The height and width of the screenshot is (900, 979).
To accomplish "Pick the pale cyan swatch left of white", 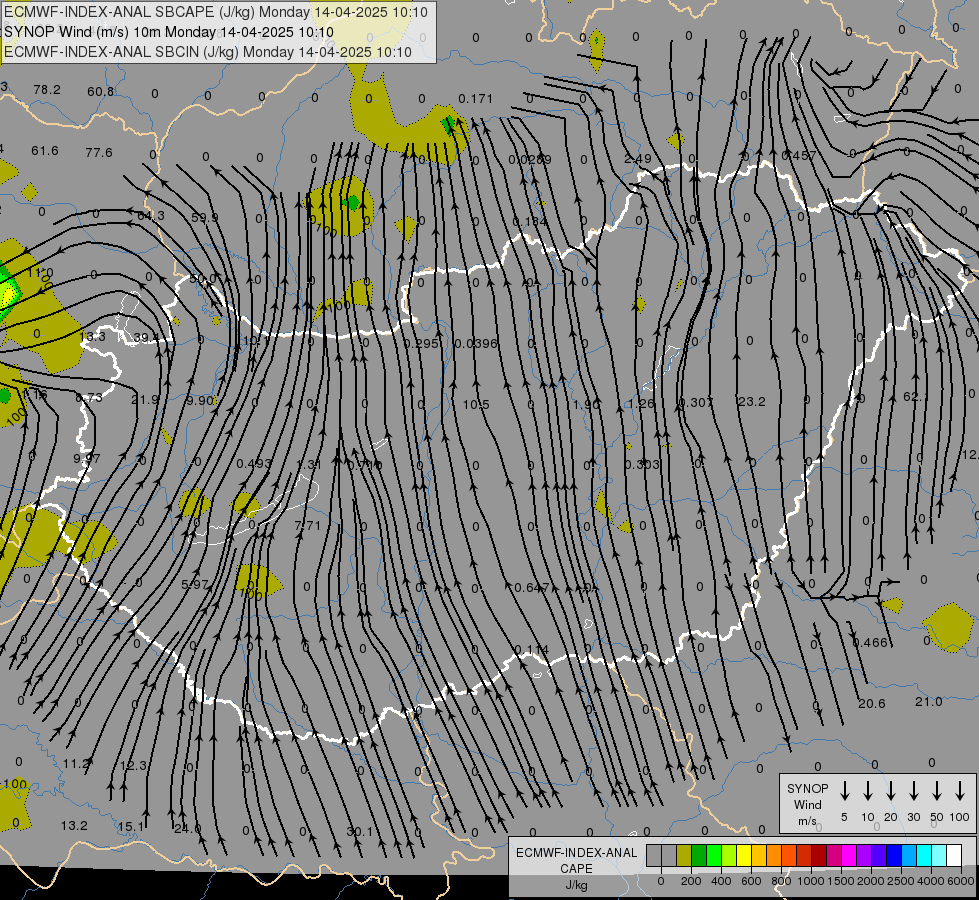I will point(939,856).
